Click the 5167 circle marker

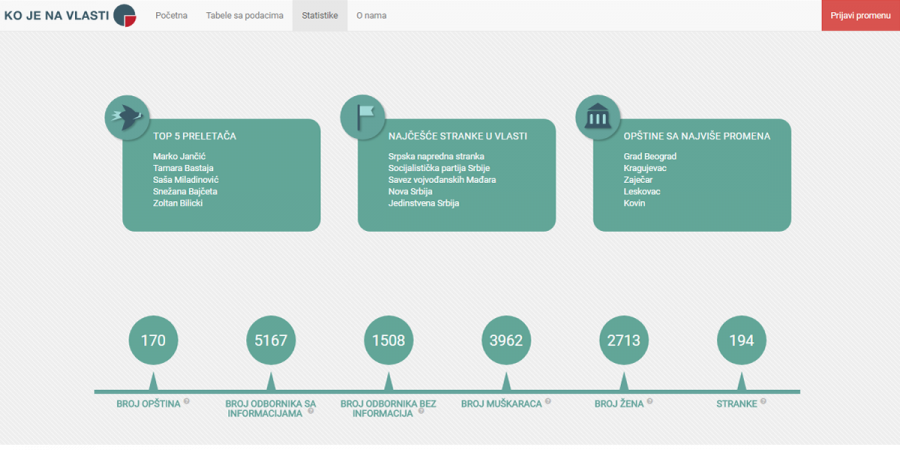tap(271, 340)
